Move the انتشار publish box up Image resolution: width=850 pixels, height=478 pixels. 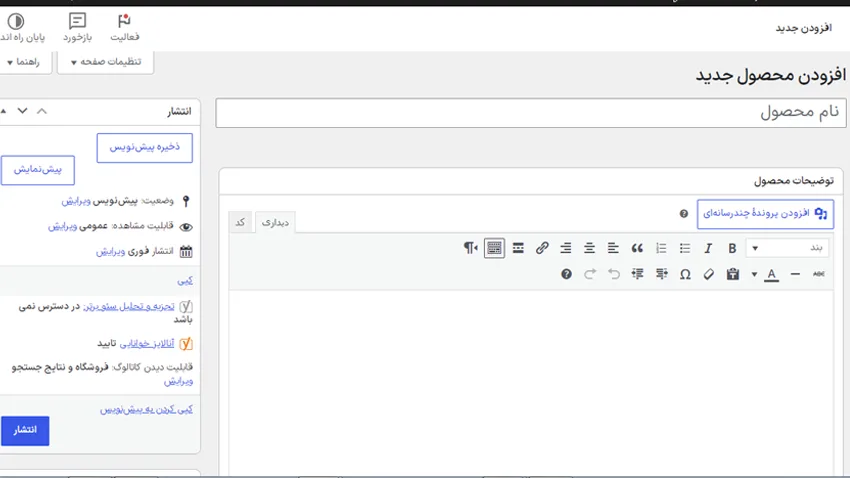pyautogui.click(x=42, y=111)
